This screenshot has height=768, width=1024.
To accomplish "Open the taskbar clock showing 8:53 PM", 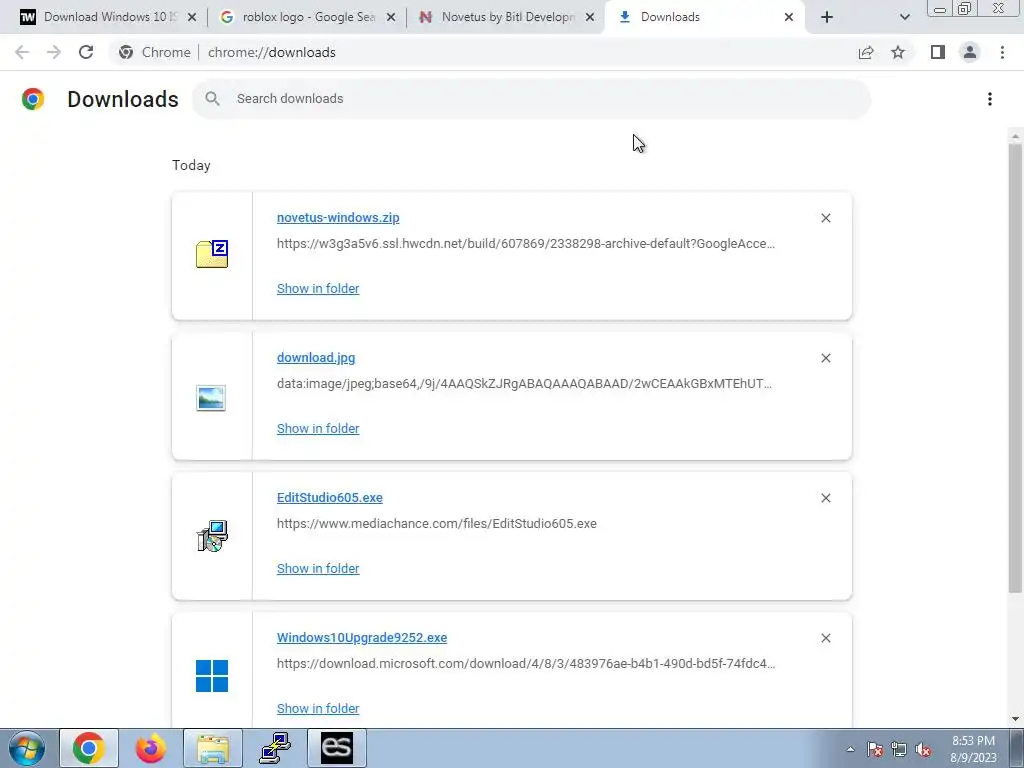I will coord(973,749).
